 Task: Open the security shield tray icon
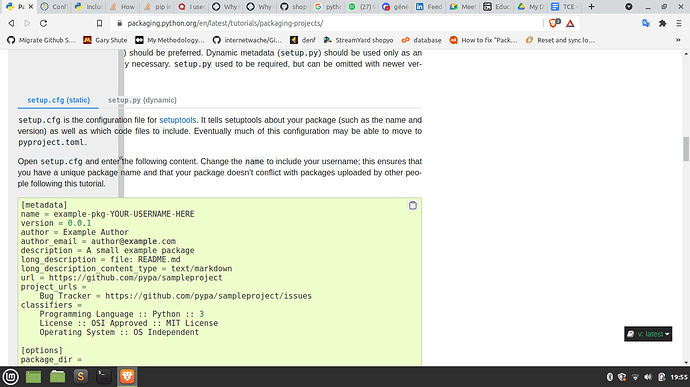[622, 377]
